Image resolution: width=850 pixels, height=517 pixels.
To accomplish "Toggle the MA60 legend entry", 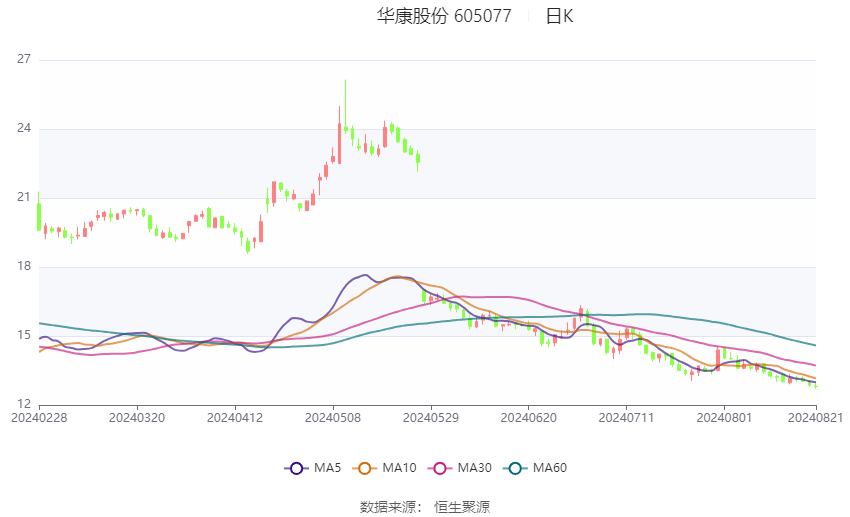I will pyautogui.click(x=535, y=468).
